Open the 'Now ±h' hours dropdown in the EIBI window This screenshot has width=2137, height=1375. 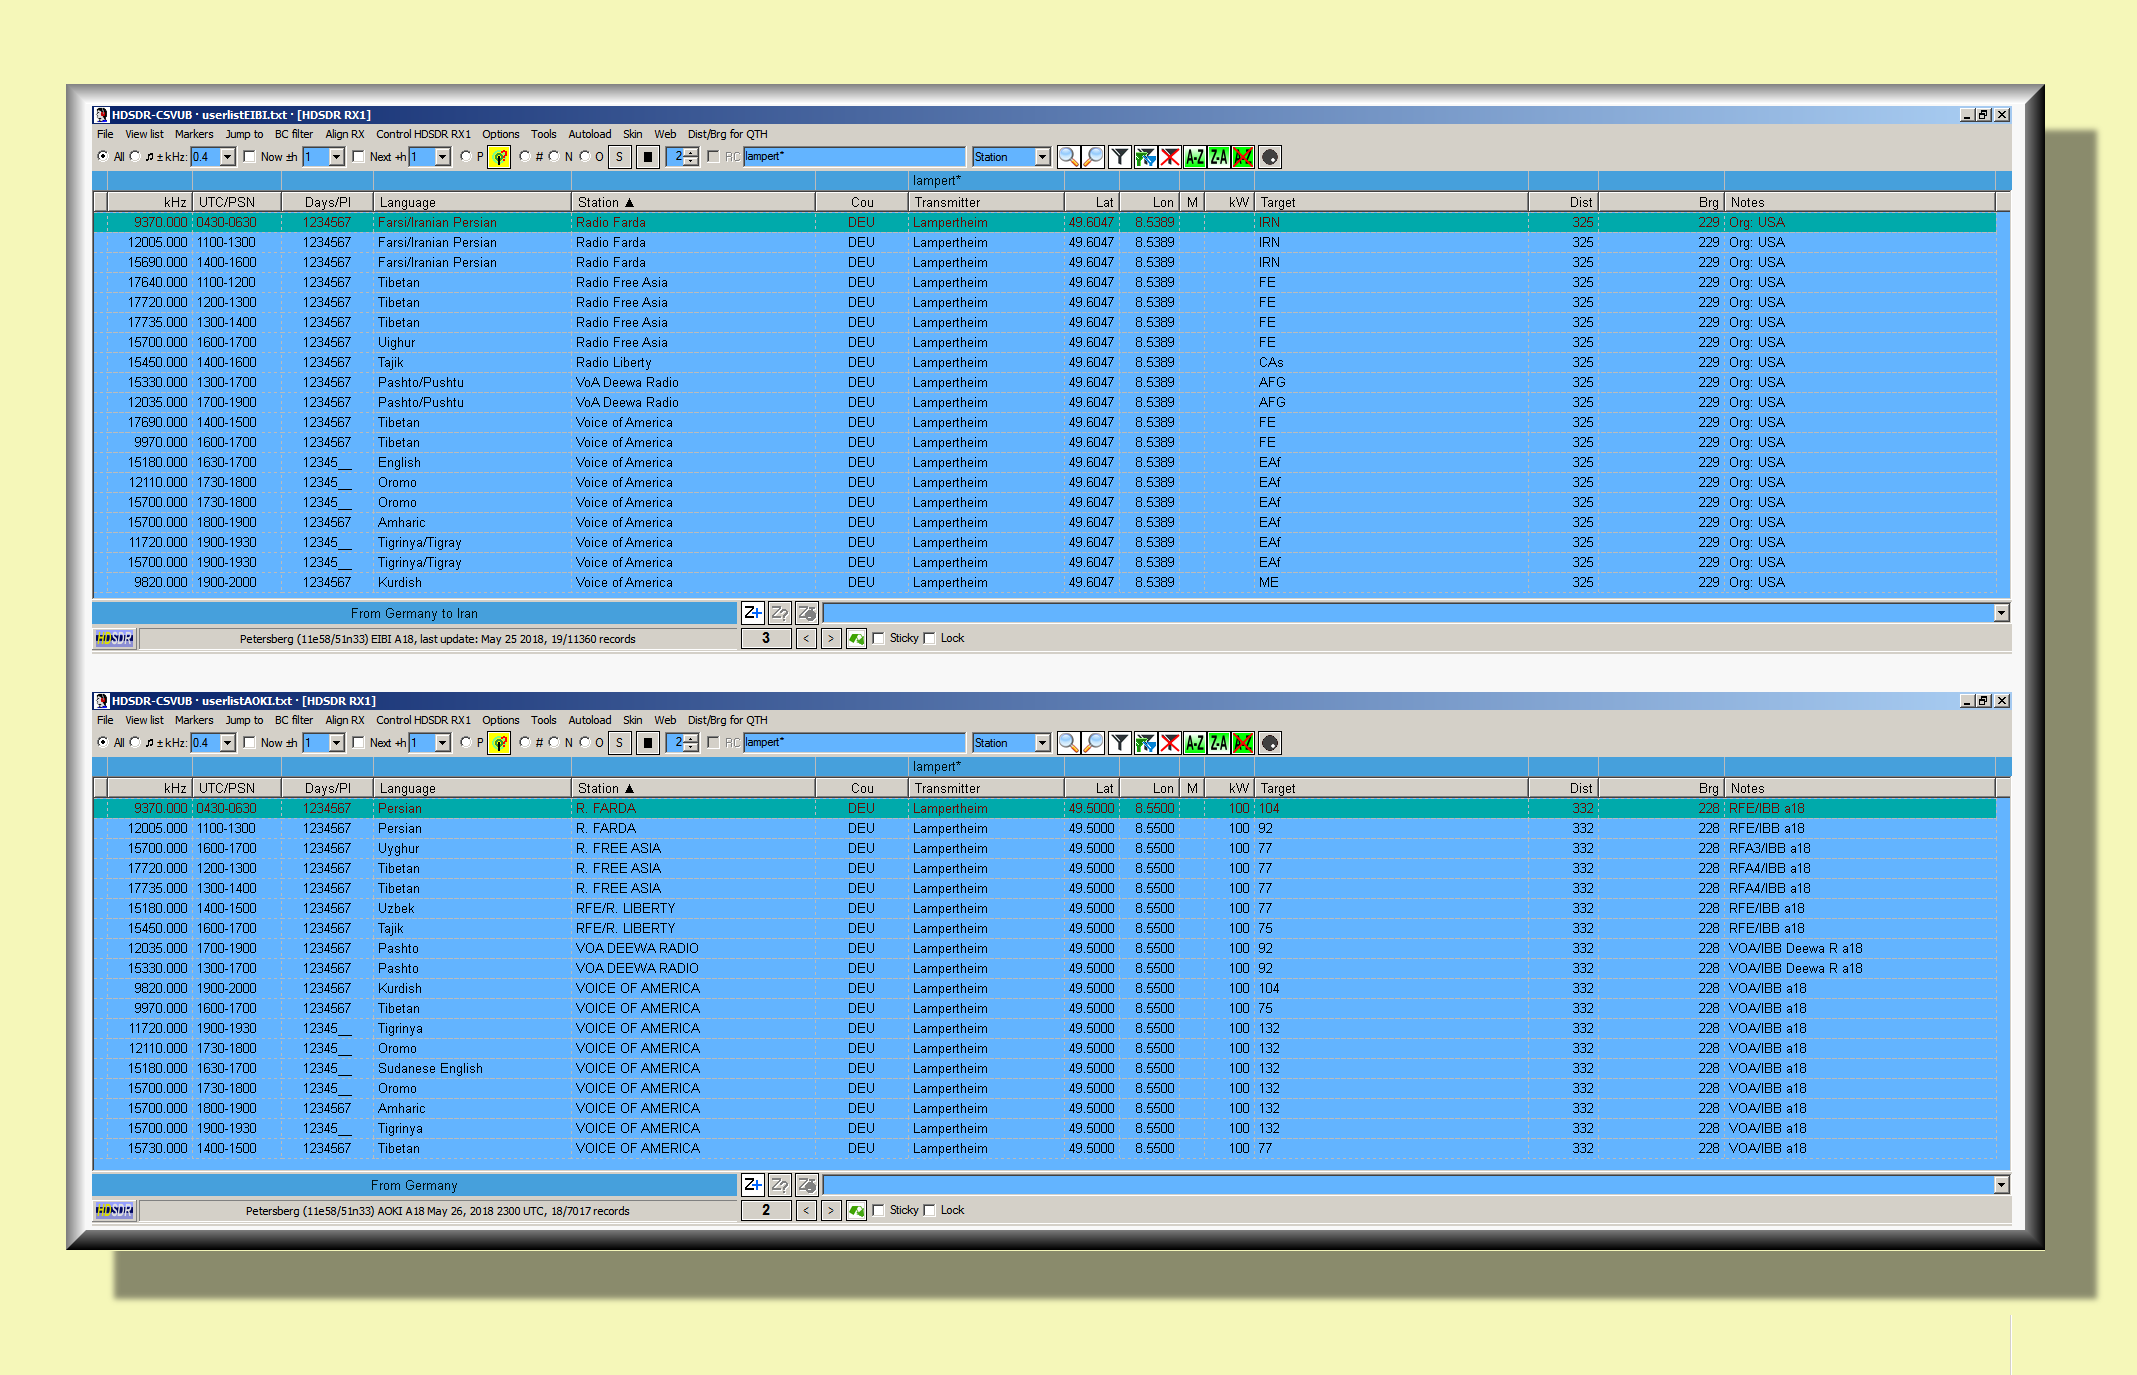pos(336,157)
